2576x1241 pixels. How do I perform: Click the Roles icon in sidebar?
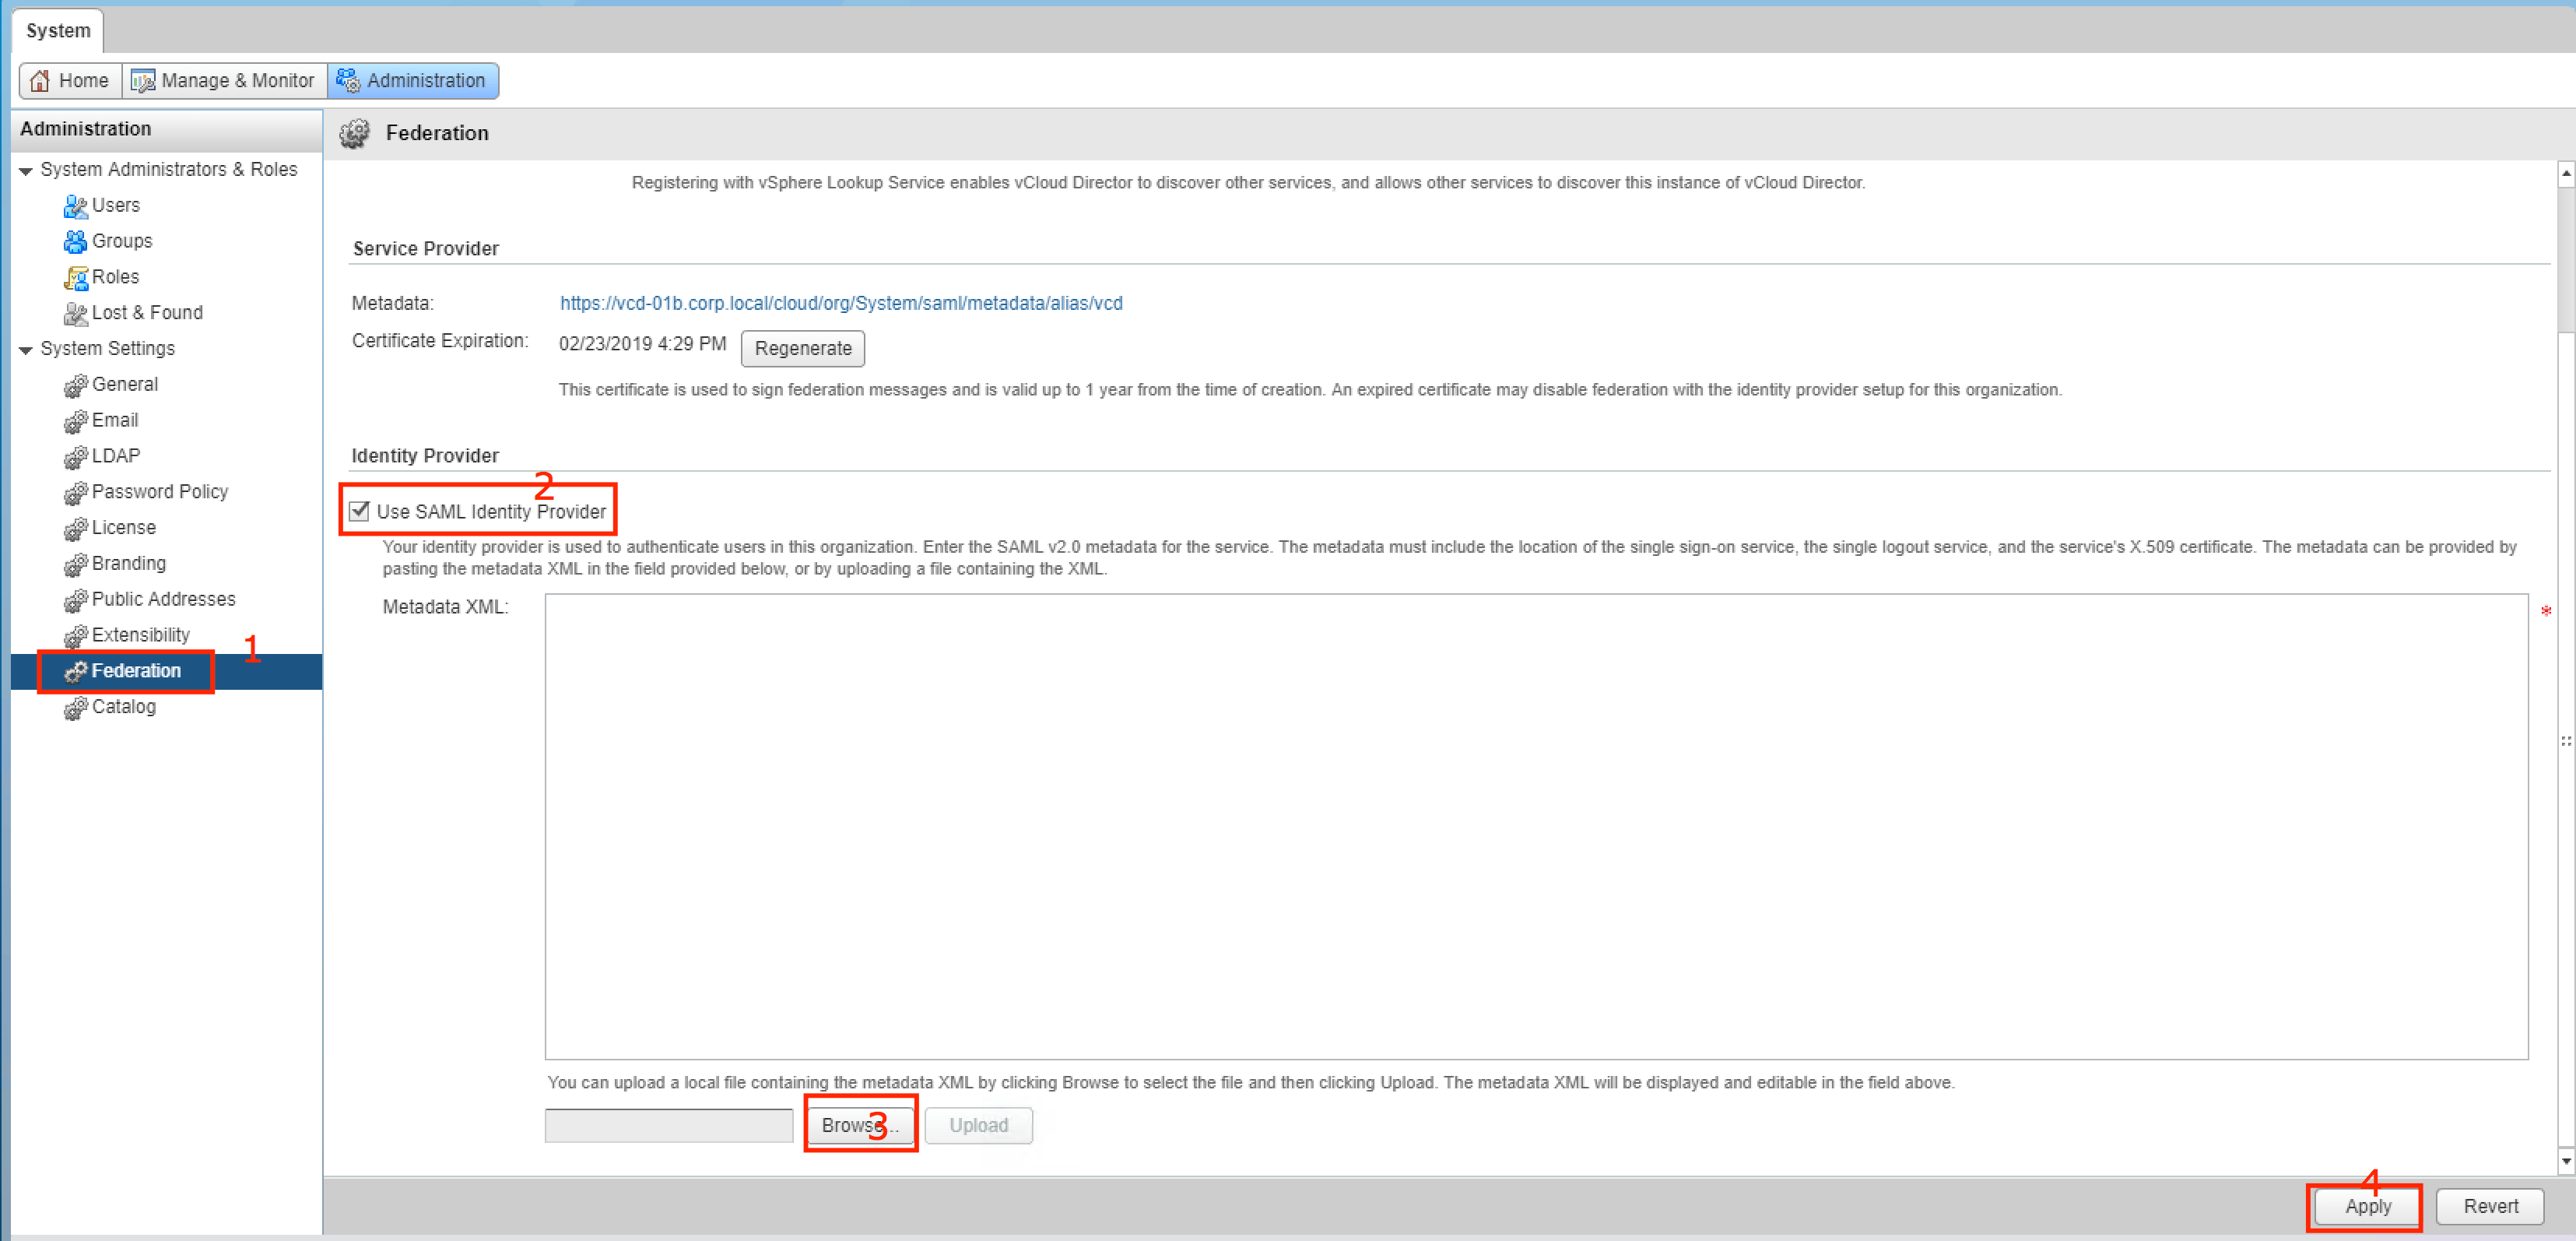point(75,278)
